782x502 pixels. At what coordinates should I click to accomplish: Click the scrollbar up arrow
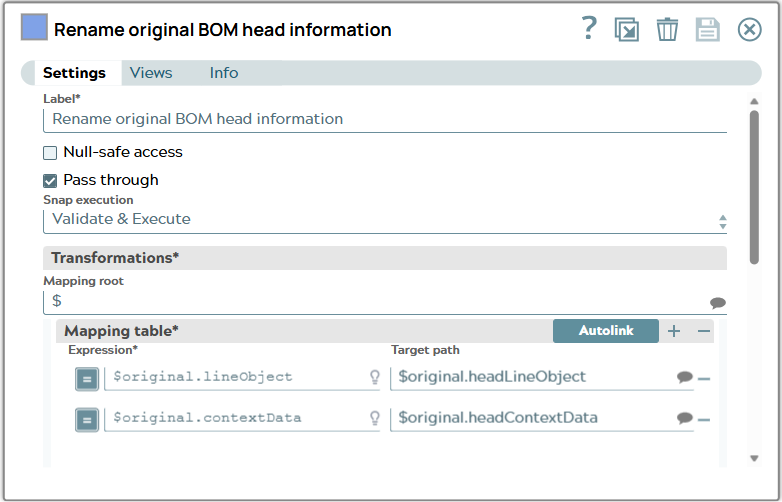point(754,102)
